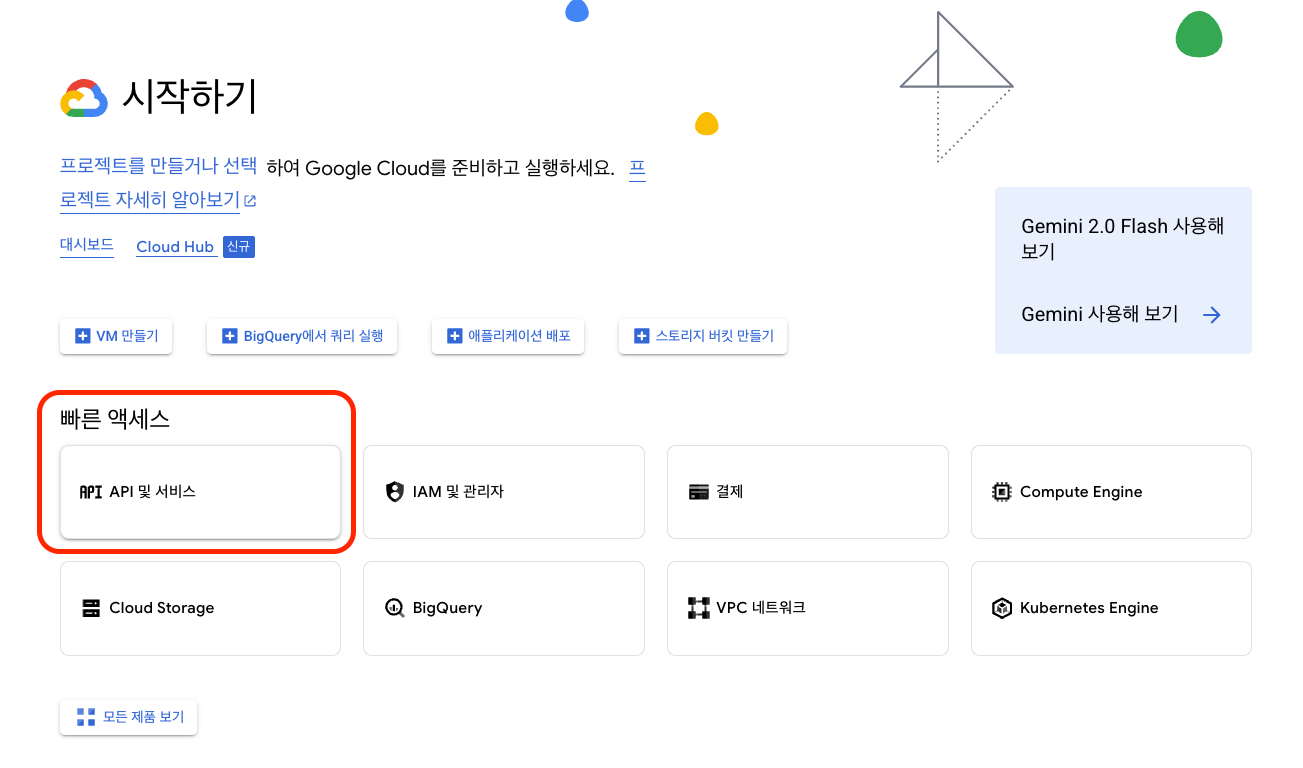Image resolution: width=1303 pixels, height=768 pixels.
Task: Click the plus icon on 스토리지 버킷 만들기
Action: click(642, 336)
